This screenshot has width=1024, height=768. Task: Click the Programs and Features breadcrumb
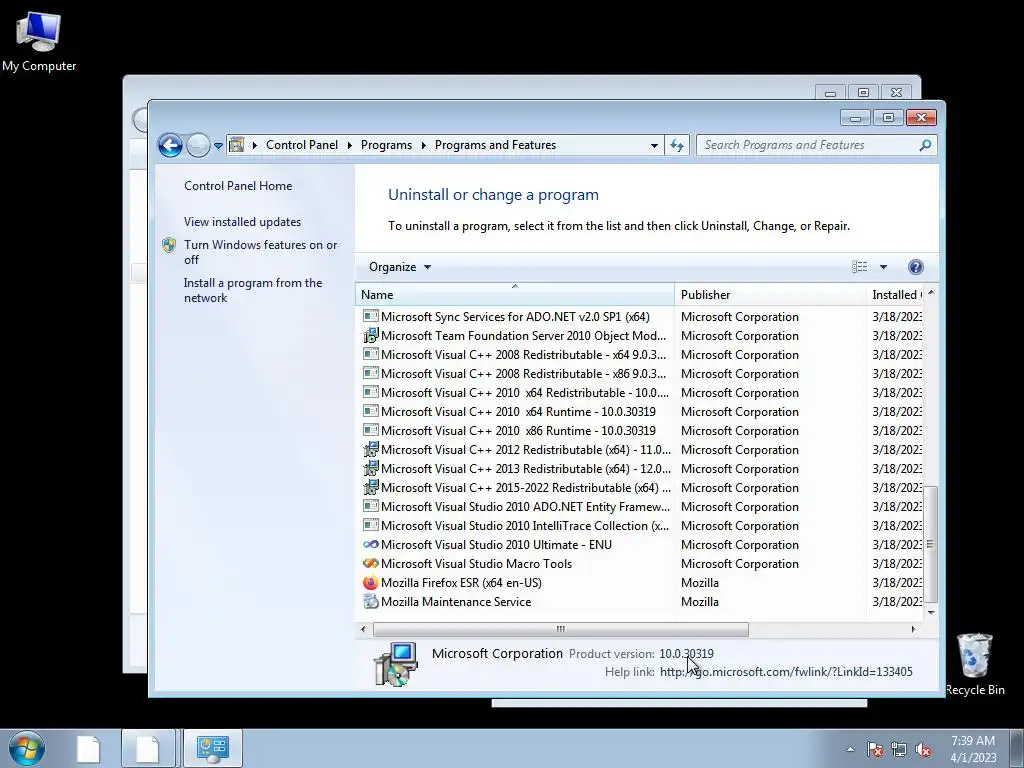click(x=495, y=145)
